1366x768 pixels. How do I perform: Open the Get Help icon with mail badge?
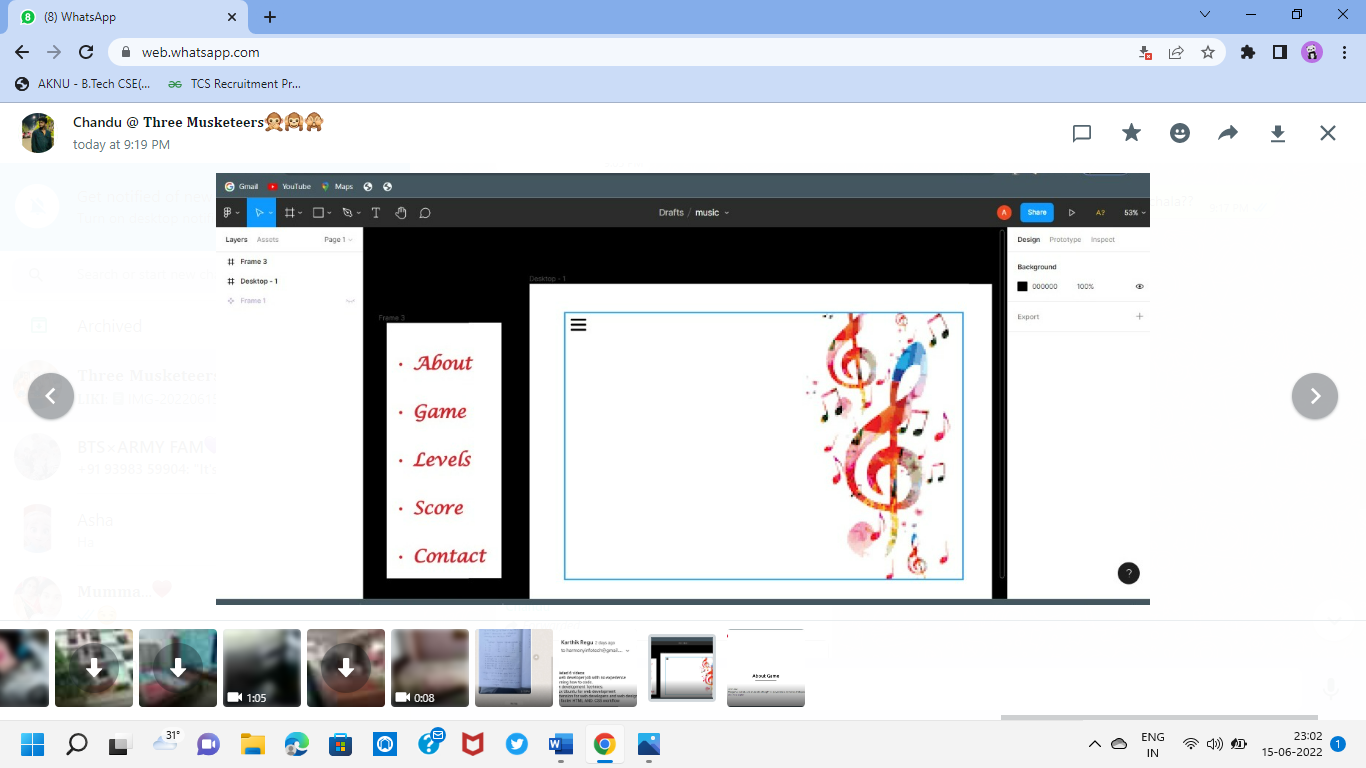click(x=431, y=742)
